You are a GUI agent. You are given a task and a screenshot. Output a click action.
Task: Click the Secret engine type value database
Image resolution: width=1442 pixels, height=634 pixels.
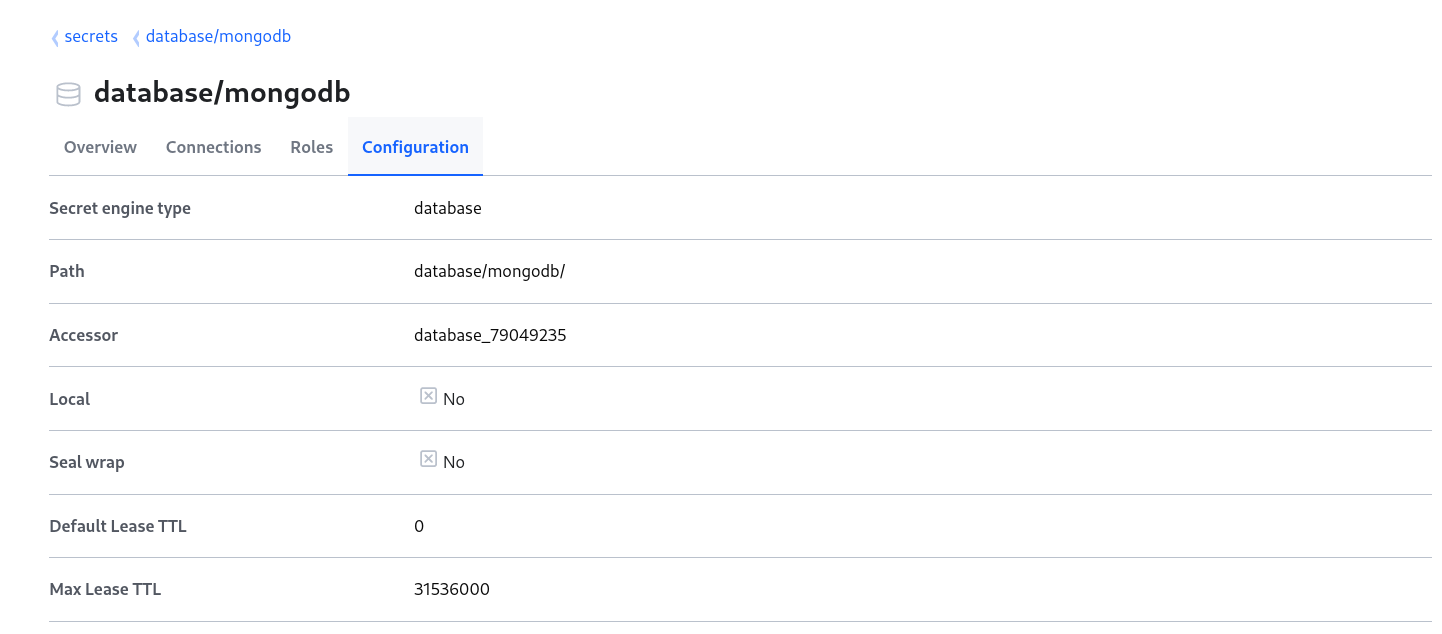(448, 209)
